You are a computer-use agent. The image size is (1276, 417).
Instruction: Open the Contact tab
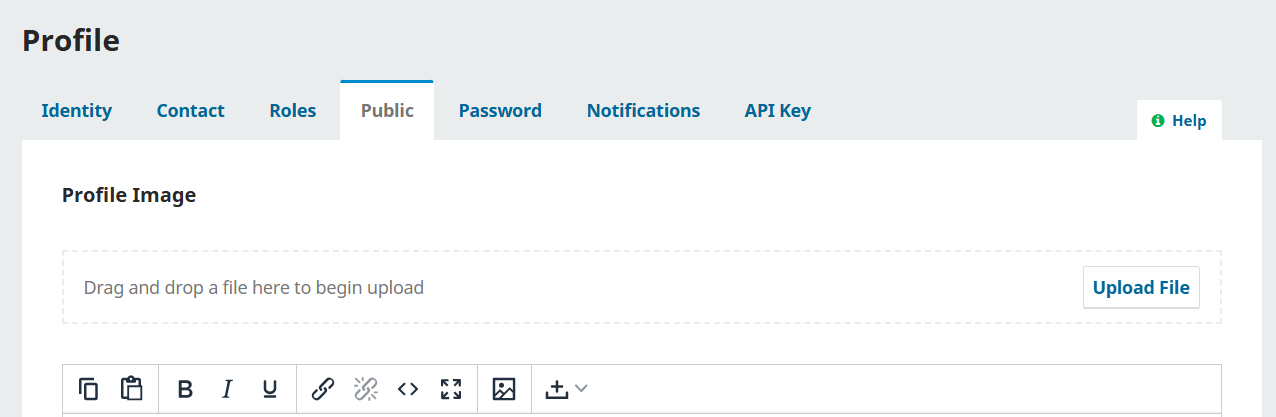click(x=191, y=110)
